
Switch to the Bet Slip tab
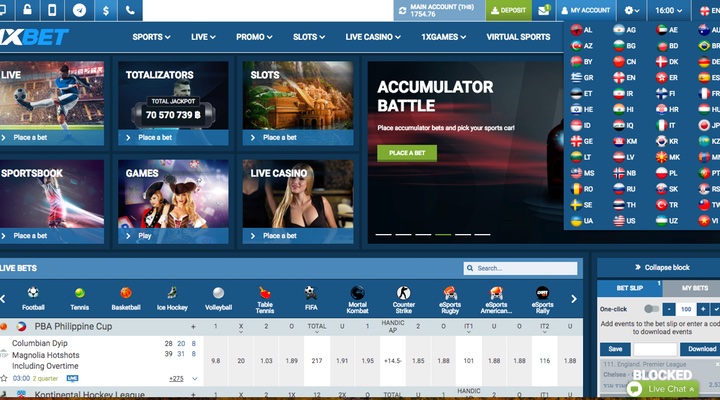click(x=630, y=288)
